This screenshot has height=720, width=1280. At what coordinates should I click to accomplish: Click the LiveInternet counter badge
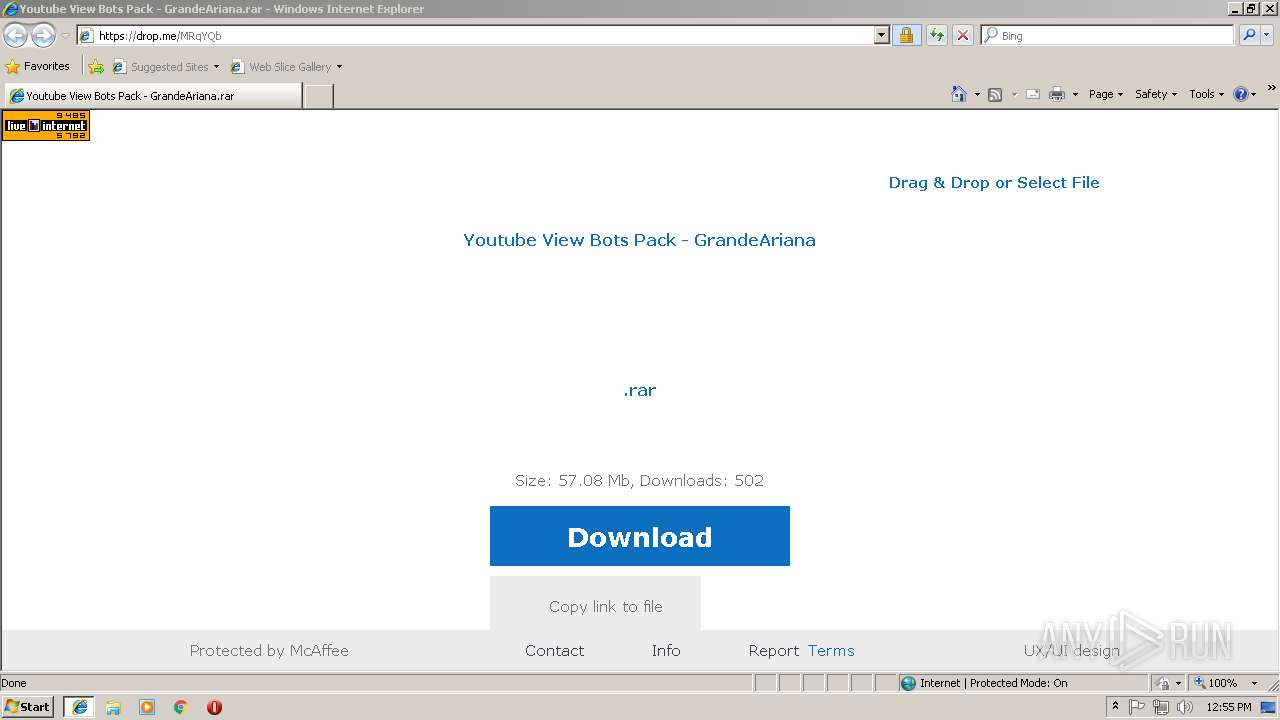click(x=46, y=125)
